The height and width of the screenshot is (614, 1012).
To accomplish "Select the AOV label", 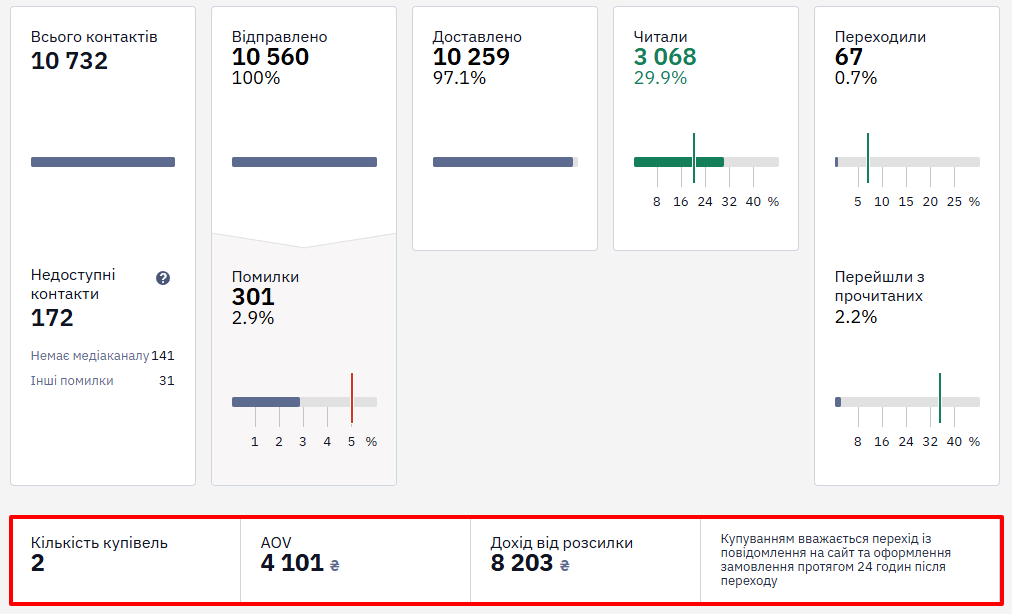I will pyautogui.click(x=276, y=543).
